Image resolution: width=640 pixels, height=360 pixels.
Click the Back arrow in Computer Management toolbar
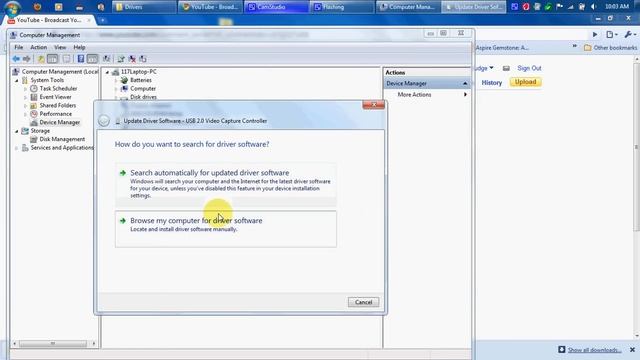(x=16, y=59)
